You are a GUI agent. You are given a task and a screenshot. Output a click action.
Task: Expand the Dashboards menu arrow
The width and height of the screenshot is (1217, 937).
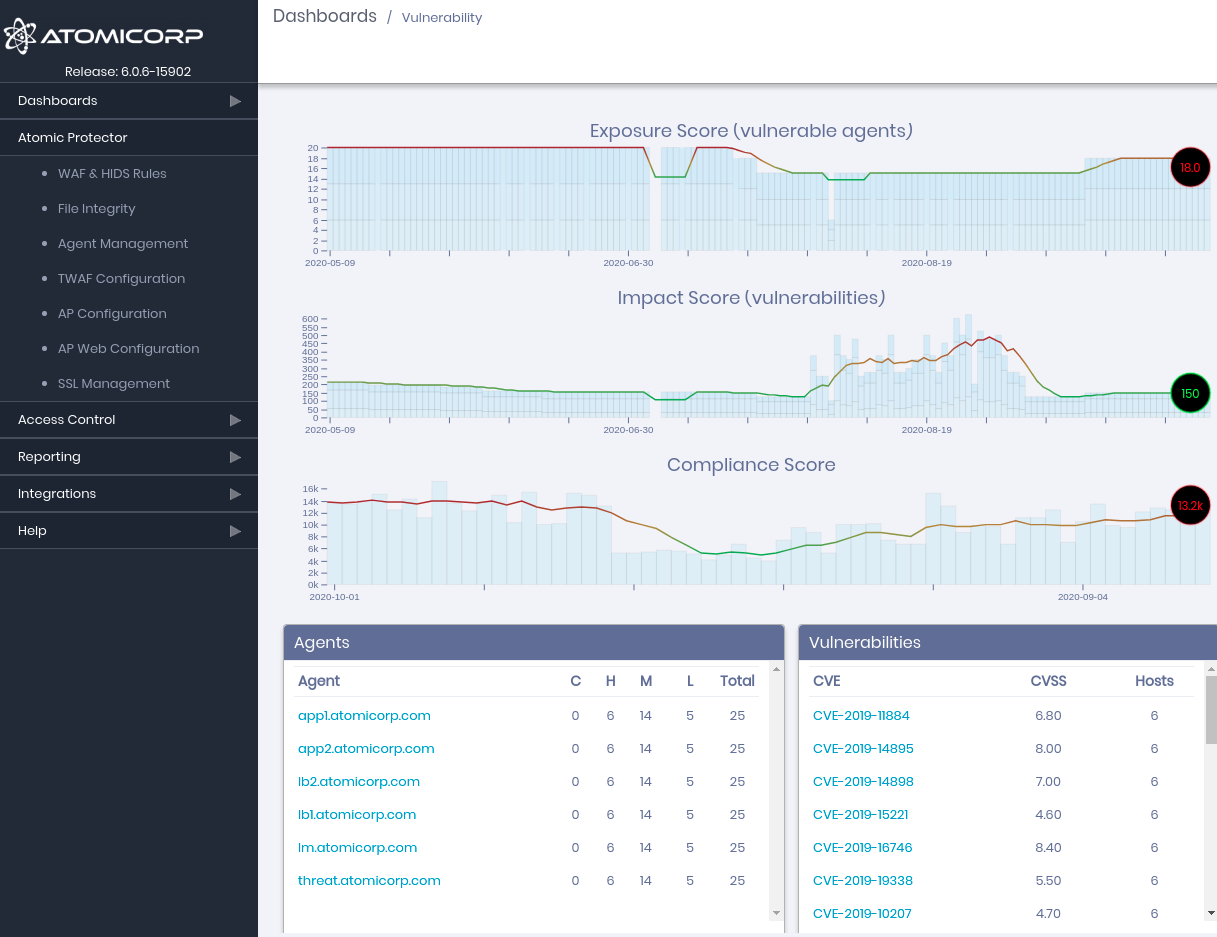click(235, 101)
